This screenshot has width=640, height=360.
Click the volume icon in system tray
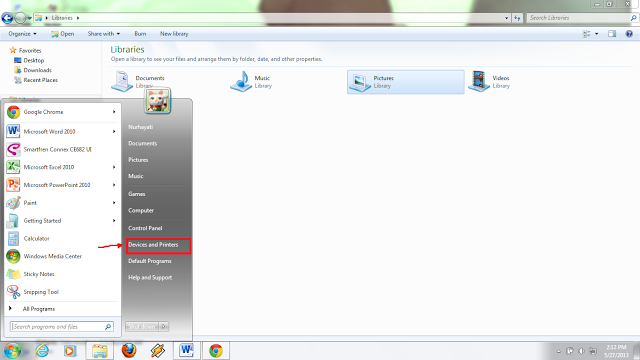(581, 351)
